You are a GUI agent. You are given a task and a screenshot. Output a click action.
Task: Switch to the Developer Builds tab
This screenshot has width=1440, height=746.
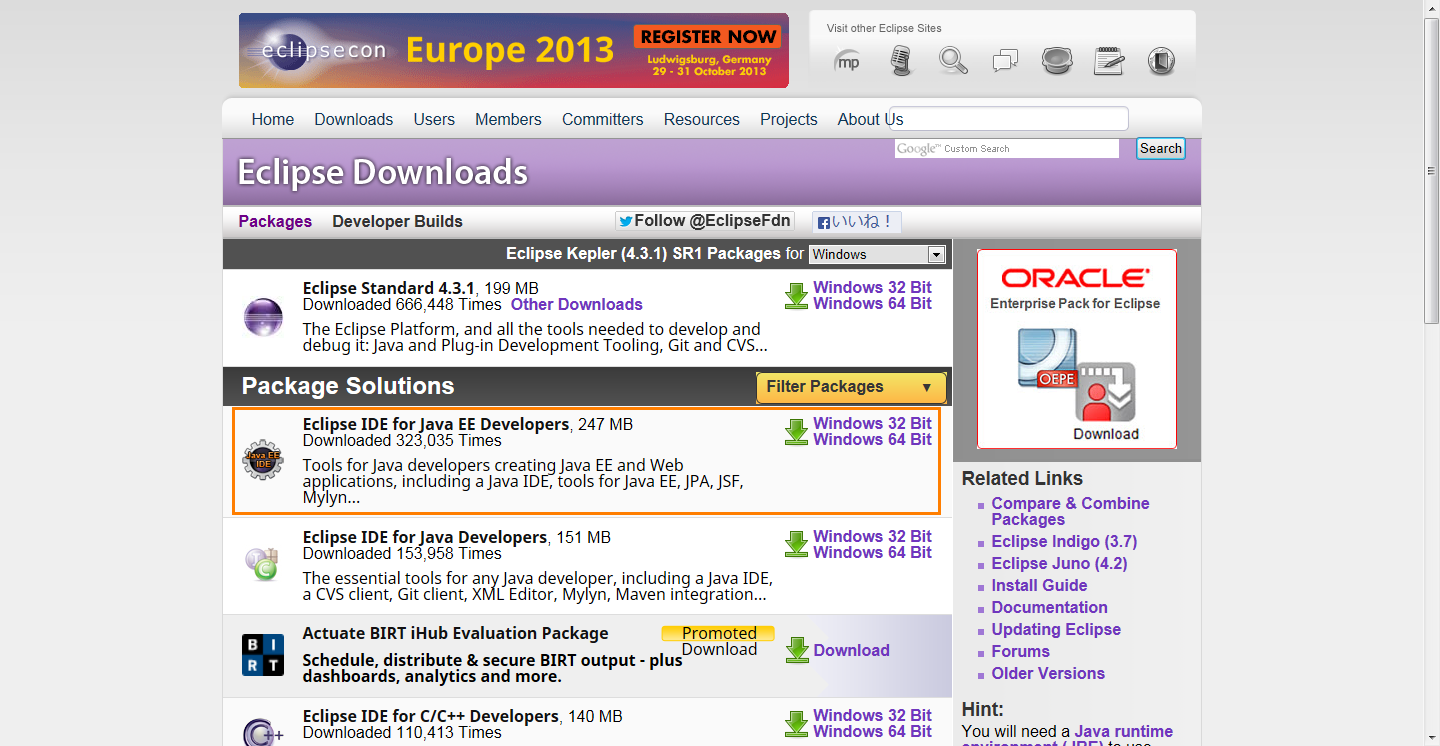tap(397, 221)
